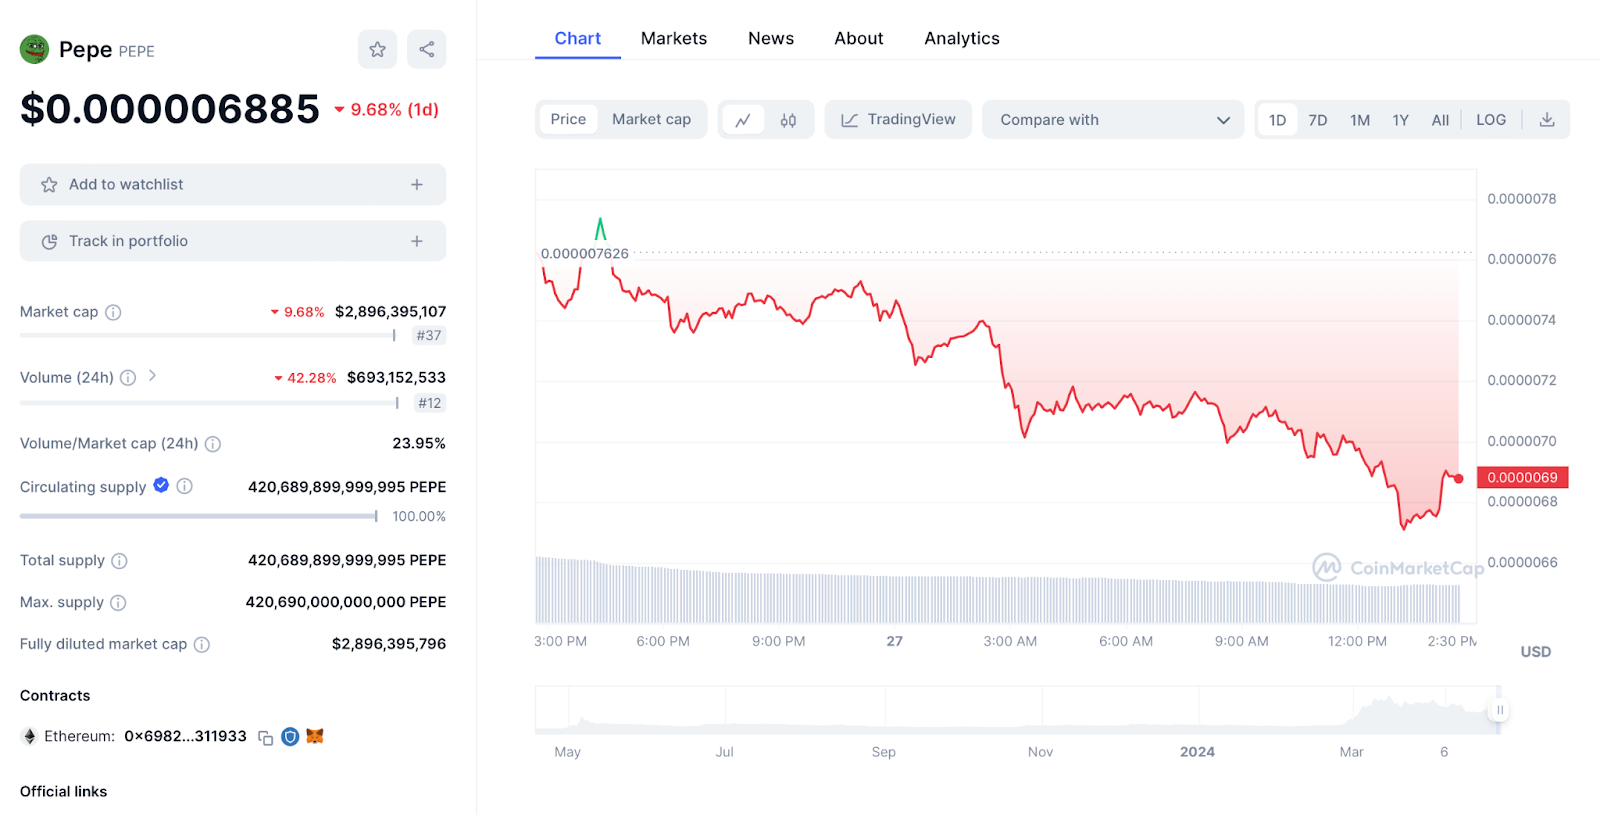1600x816 pixels.
Task: Click the star favorite icon
Action: [377, 49]
